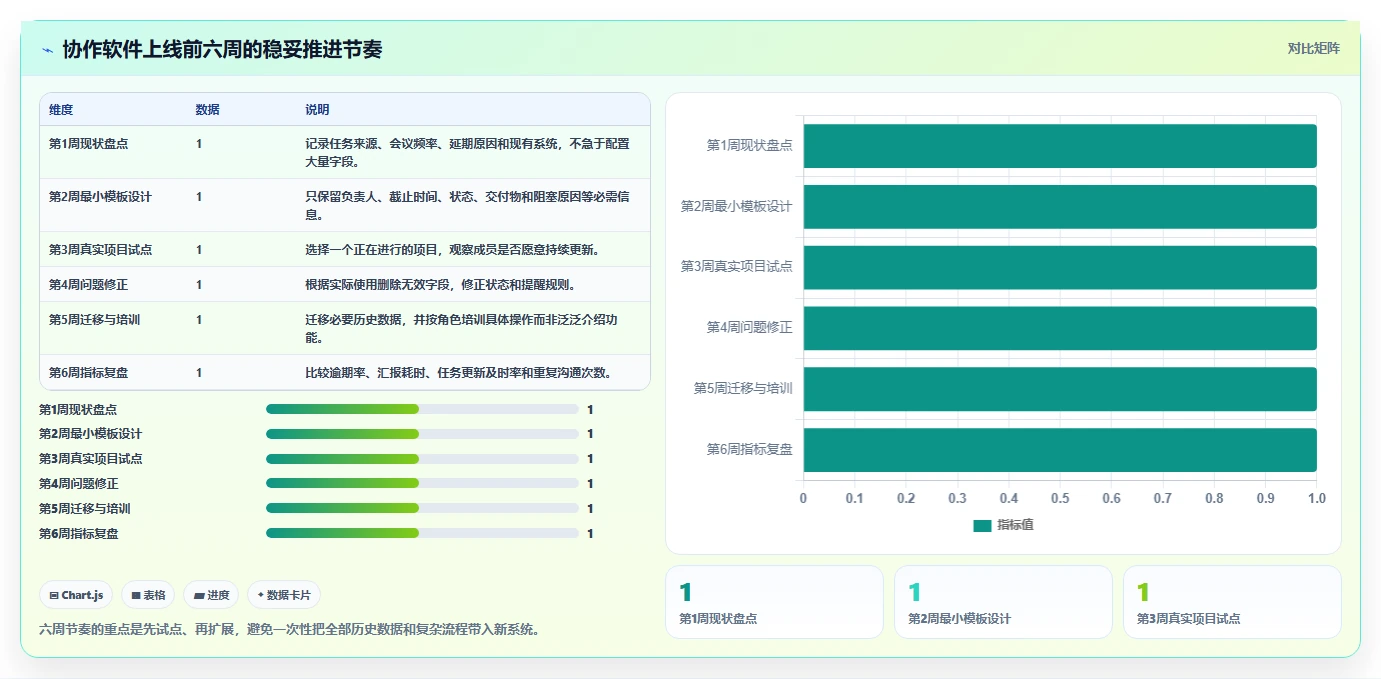
Task: Click the progress bar for 第1周现状盘点
Action: pos(422,409)
